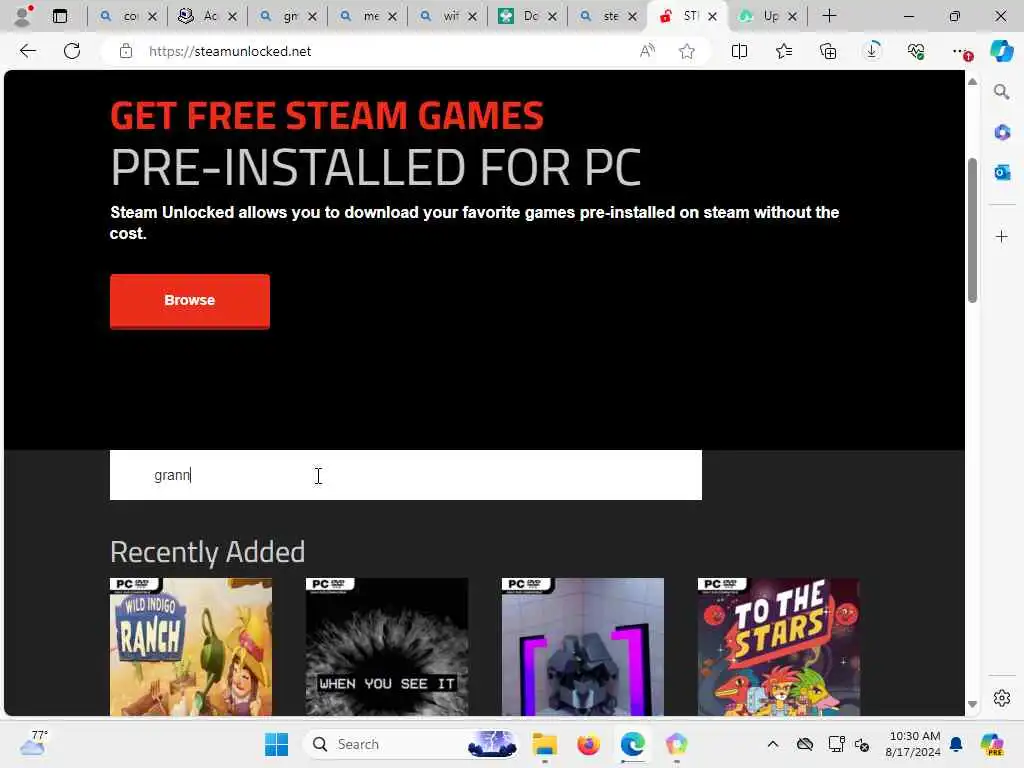This screenshot has height=768, width=1024.
Task: Open the When You See It game thumbnail
Action: pos(387,647)
